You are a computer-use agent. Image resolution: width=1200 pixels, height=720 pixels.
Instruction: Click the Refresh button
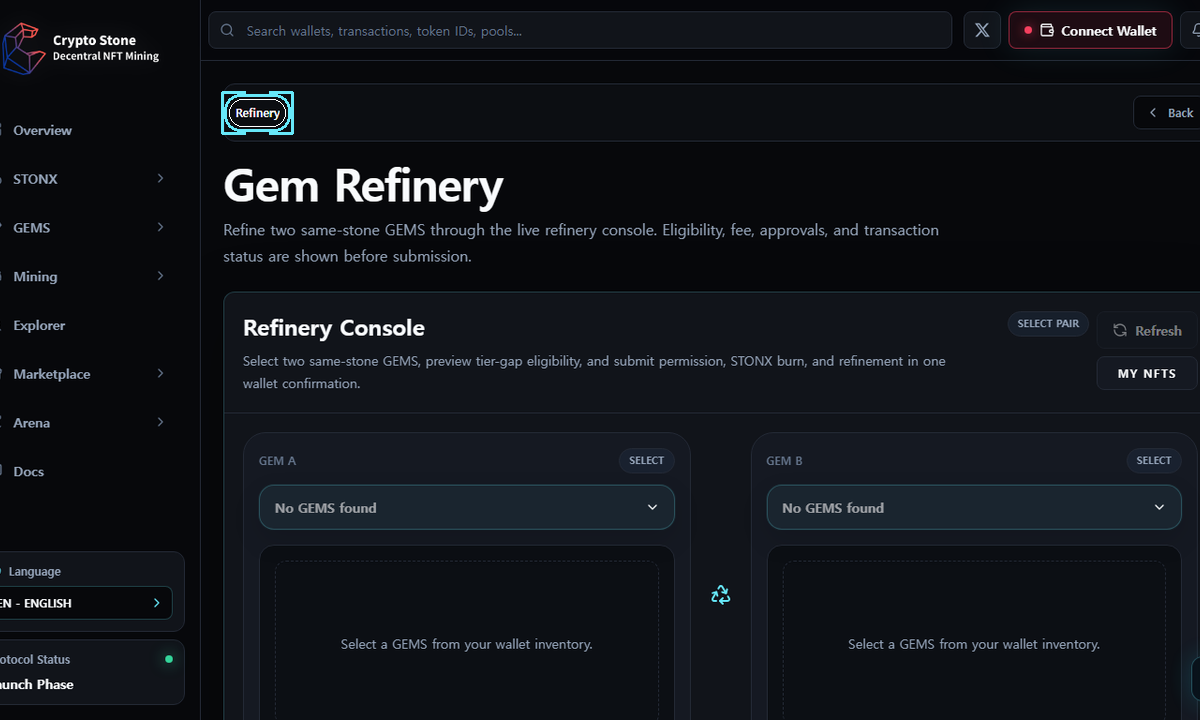[1147, 330]
